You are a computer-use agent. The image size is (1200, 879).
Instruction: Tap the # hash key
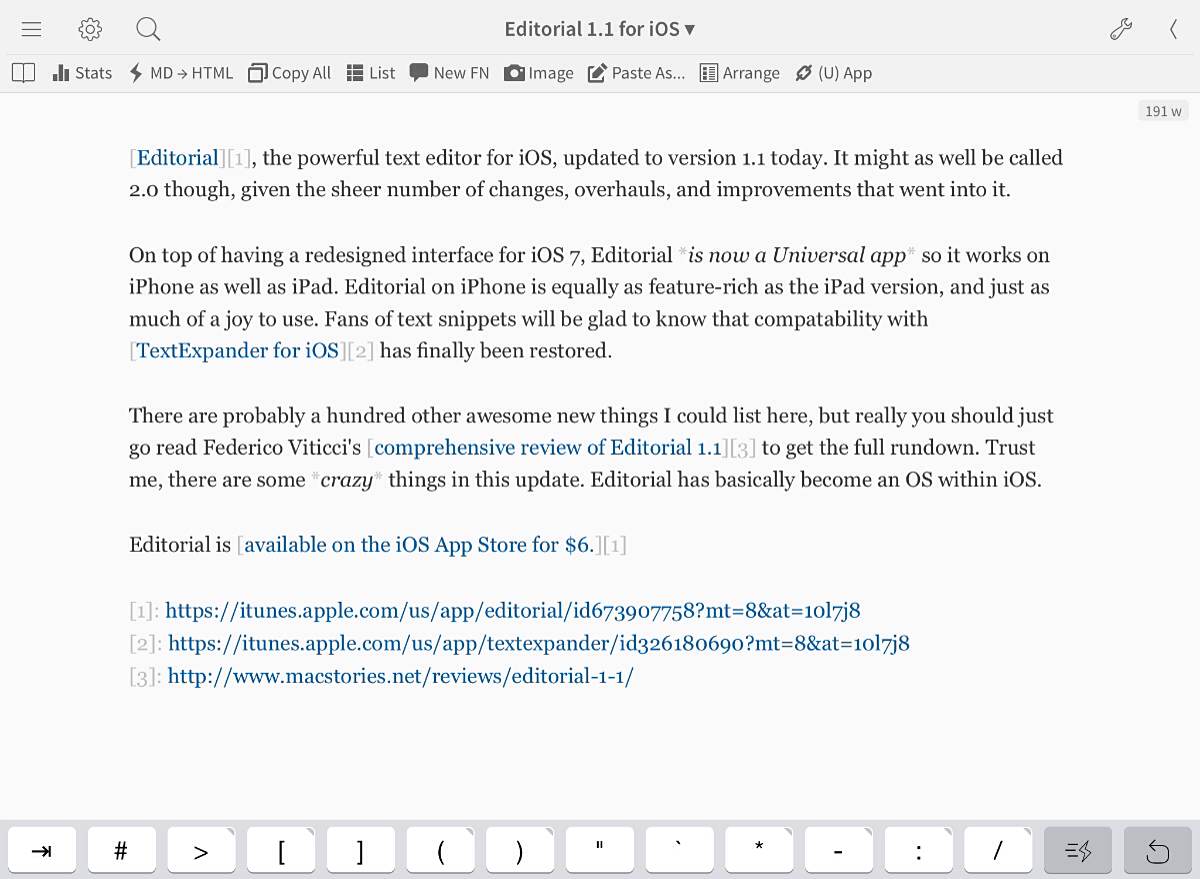pyautogui.click(x=121, y=851)
